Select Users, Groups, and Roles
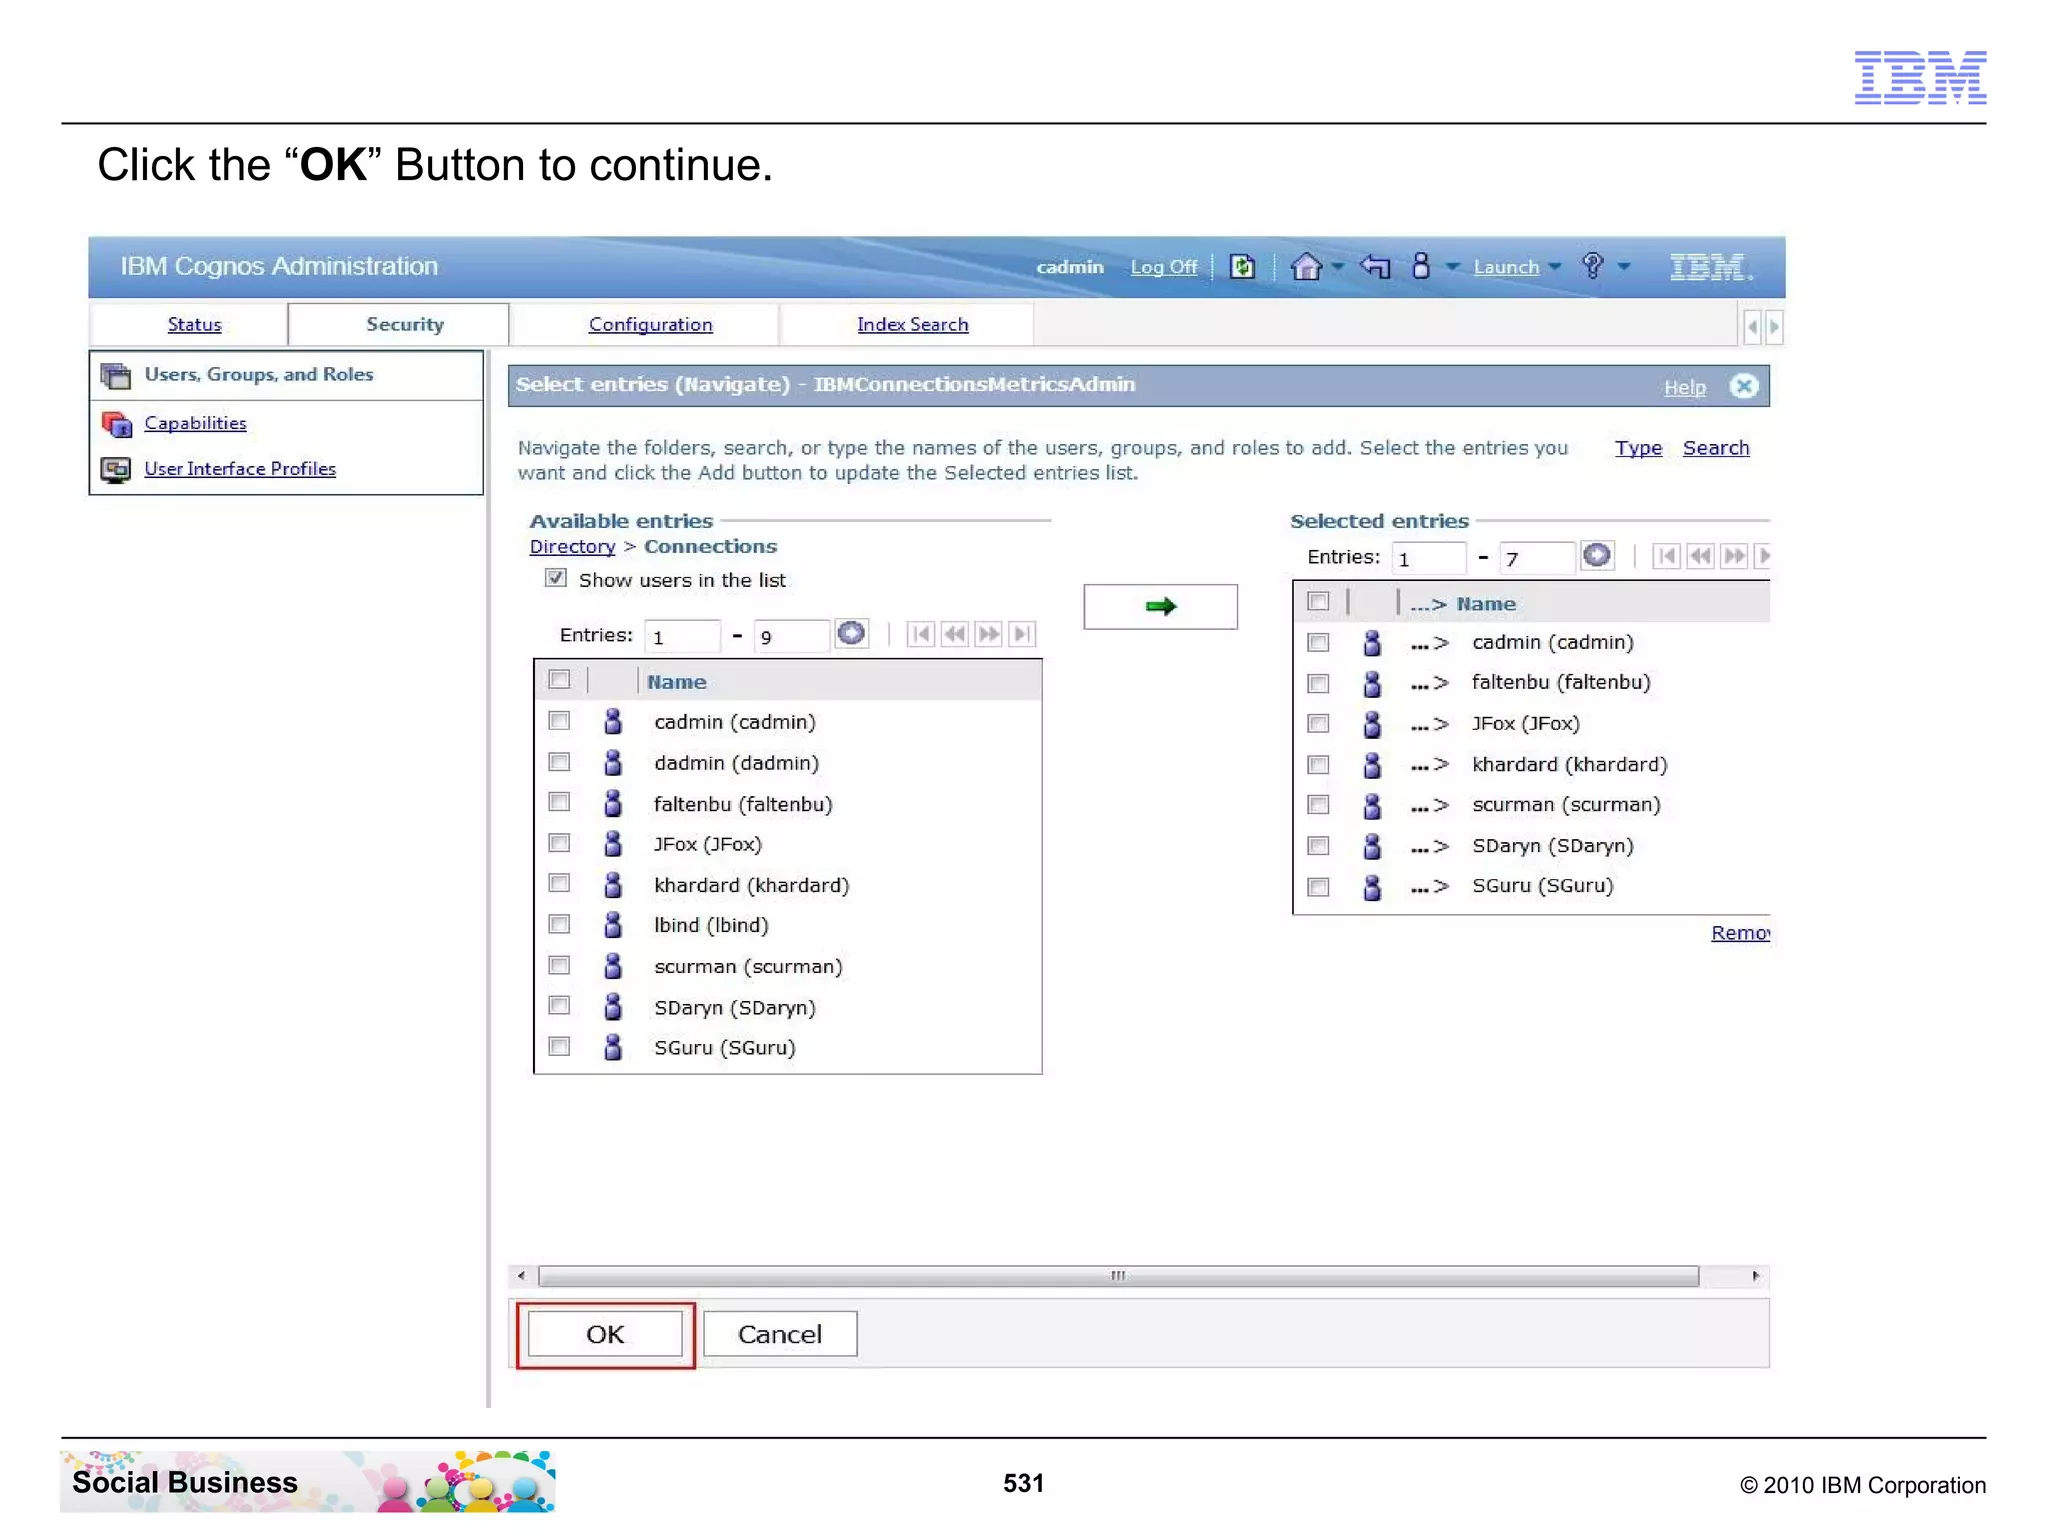The width and height of the screenshot is (2048, 1536). (258, 374)
